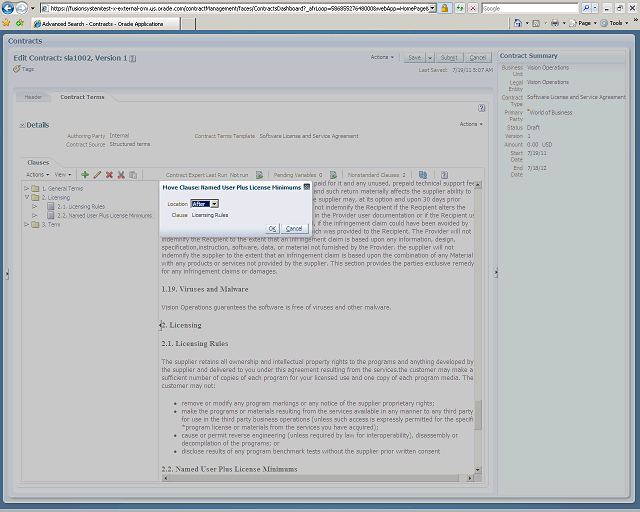Click the Google search box

[530, 8]
